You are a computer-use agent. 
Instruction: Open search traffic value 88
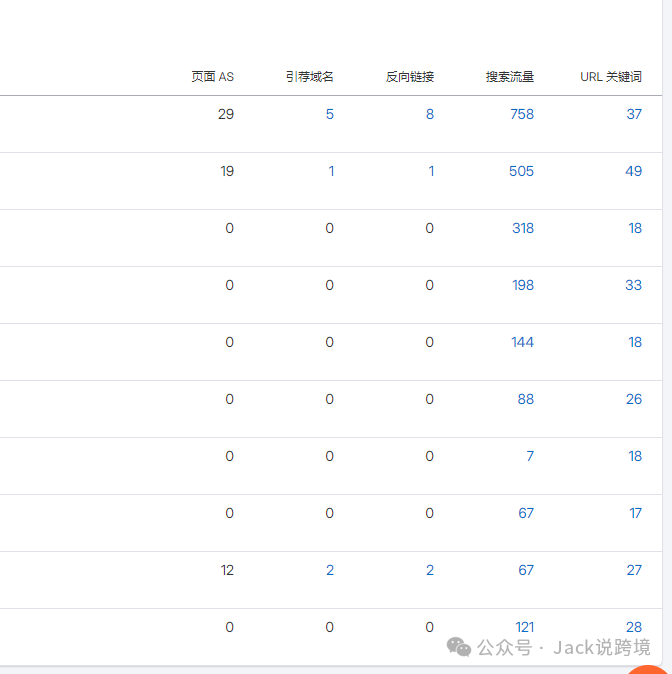(x=526, y=399)
